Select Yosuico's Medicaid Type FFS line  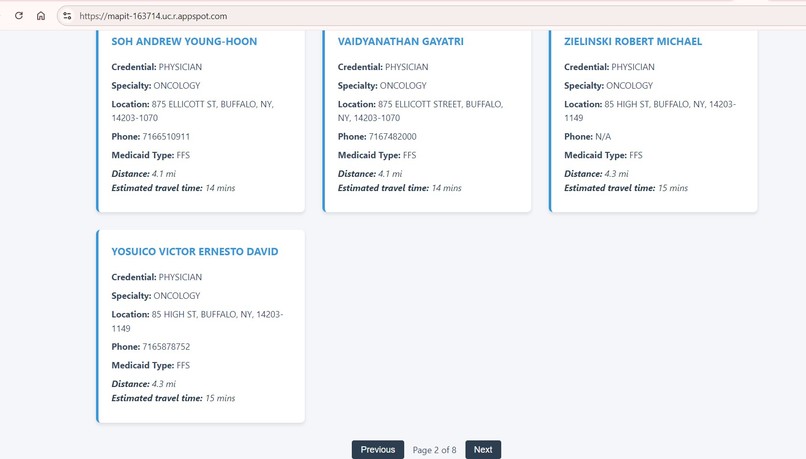(x=151, y=365)
